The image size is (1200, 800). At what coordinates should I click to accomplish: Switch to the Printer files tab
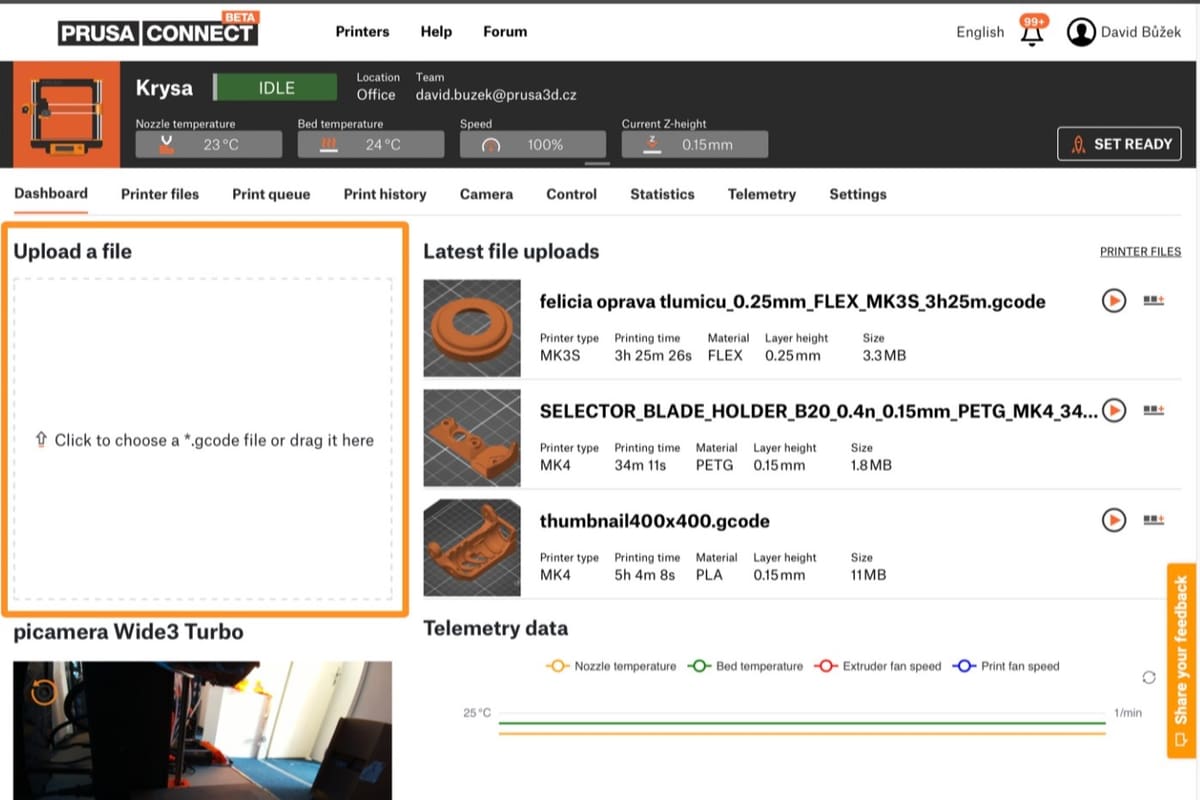[160, 194]
